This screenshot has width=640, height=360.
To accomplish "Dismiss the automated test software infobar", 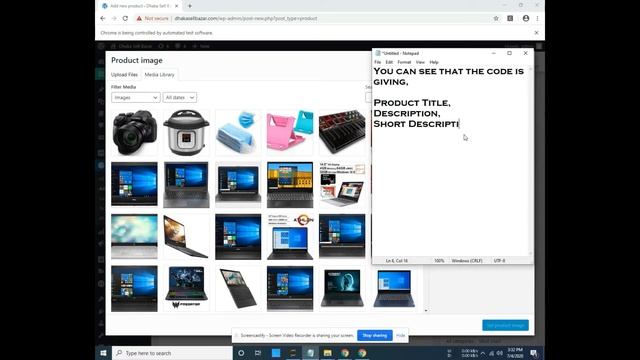I will tap(536, 33).
